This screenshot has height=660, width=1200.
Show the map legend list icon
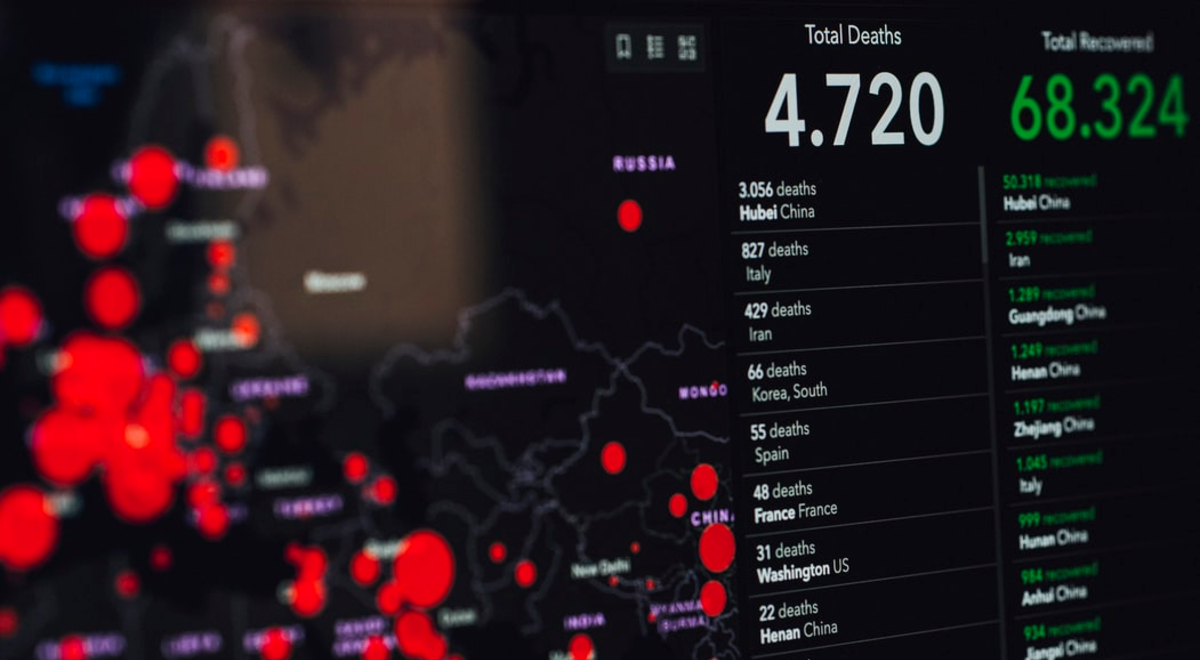[655, 47]
